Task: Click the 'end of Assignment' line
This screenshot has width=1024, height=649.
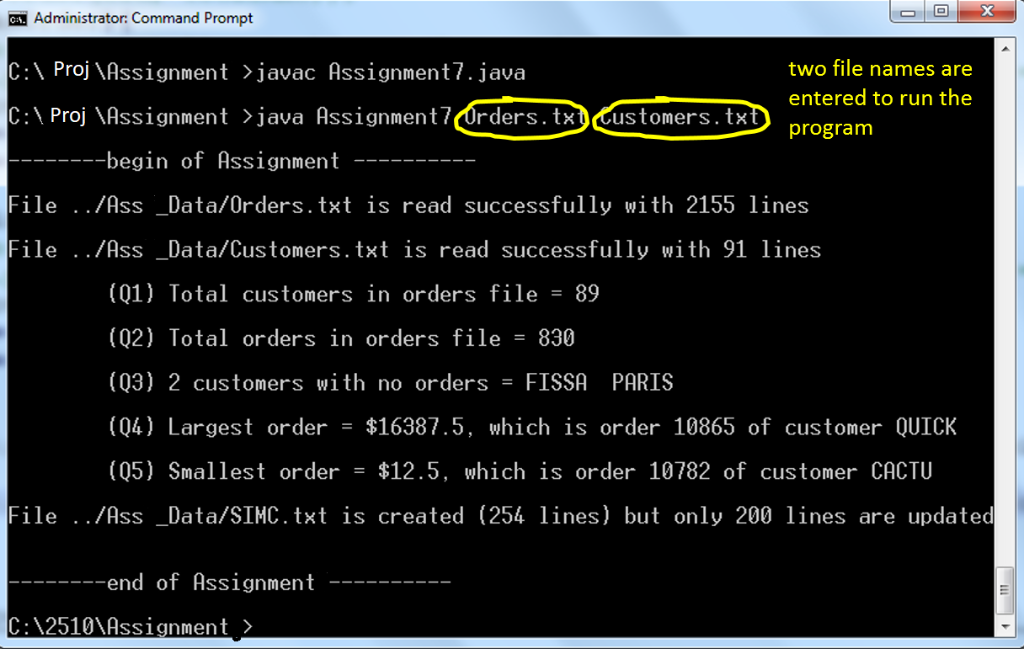Action: (229, 582)
